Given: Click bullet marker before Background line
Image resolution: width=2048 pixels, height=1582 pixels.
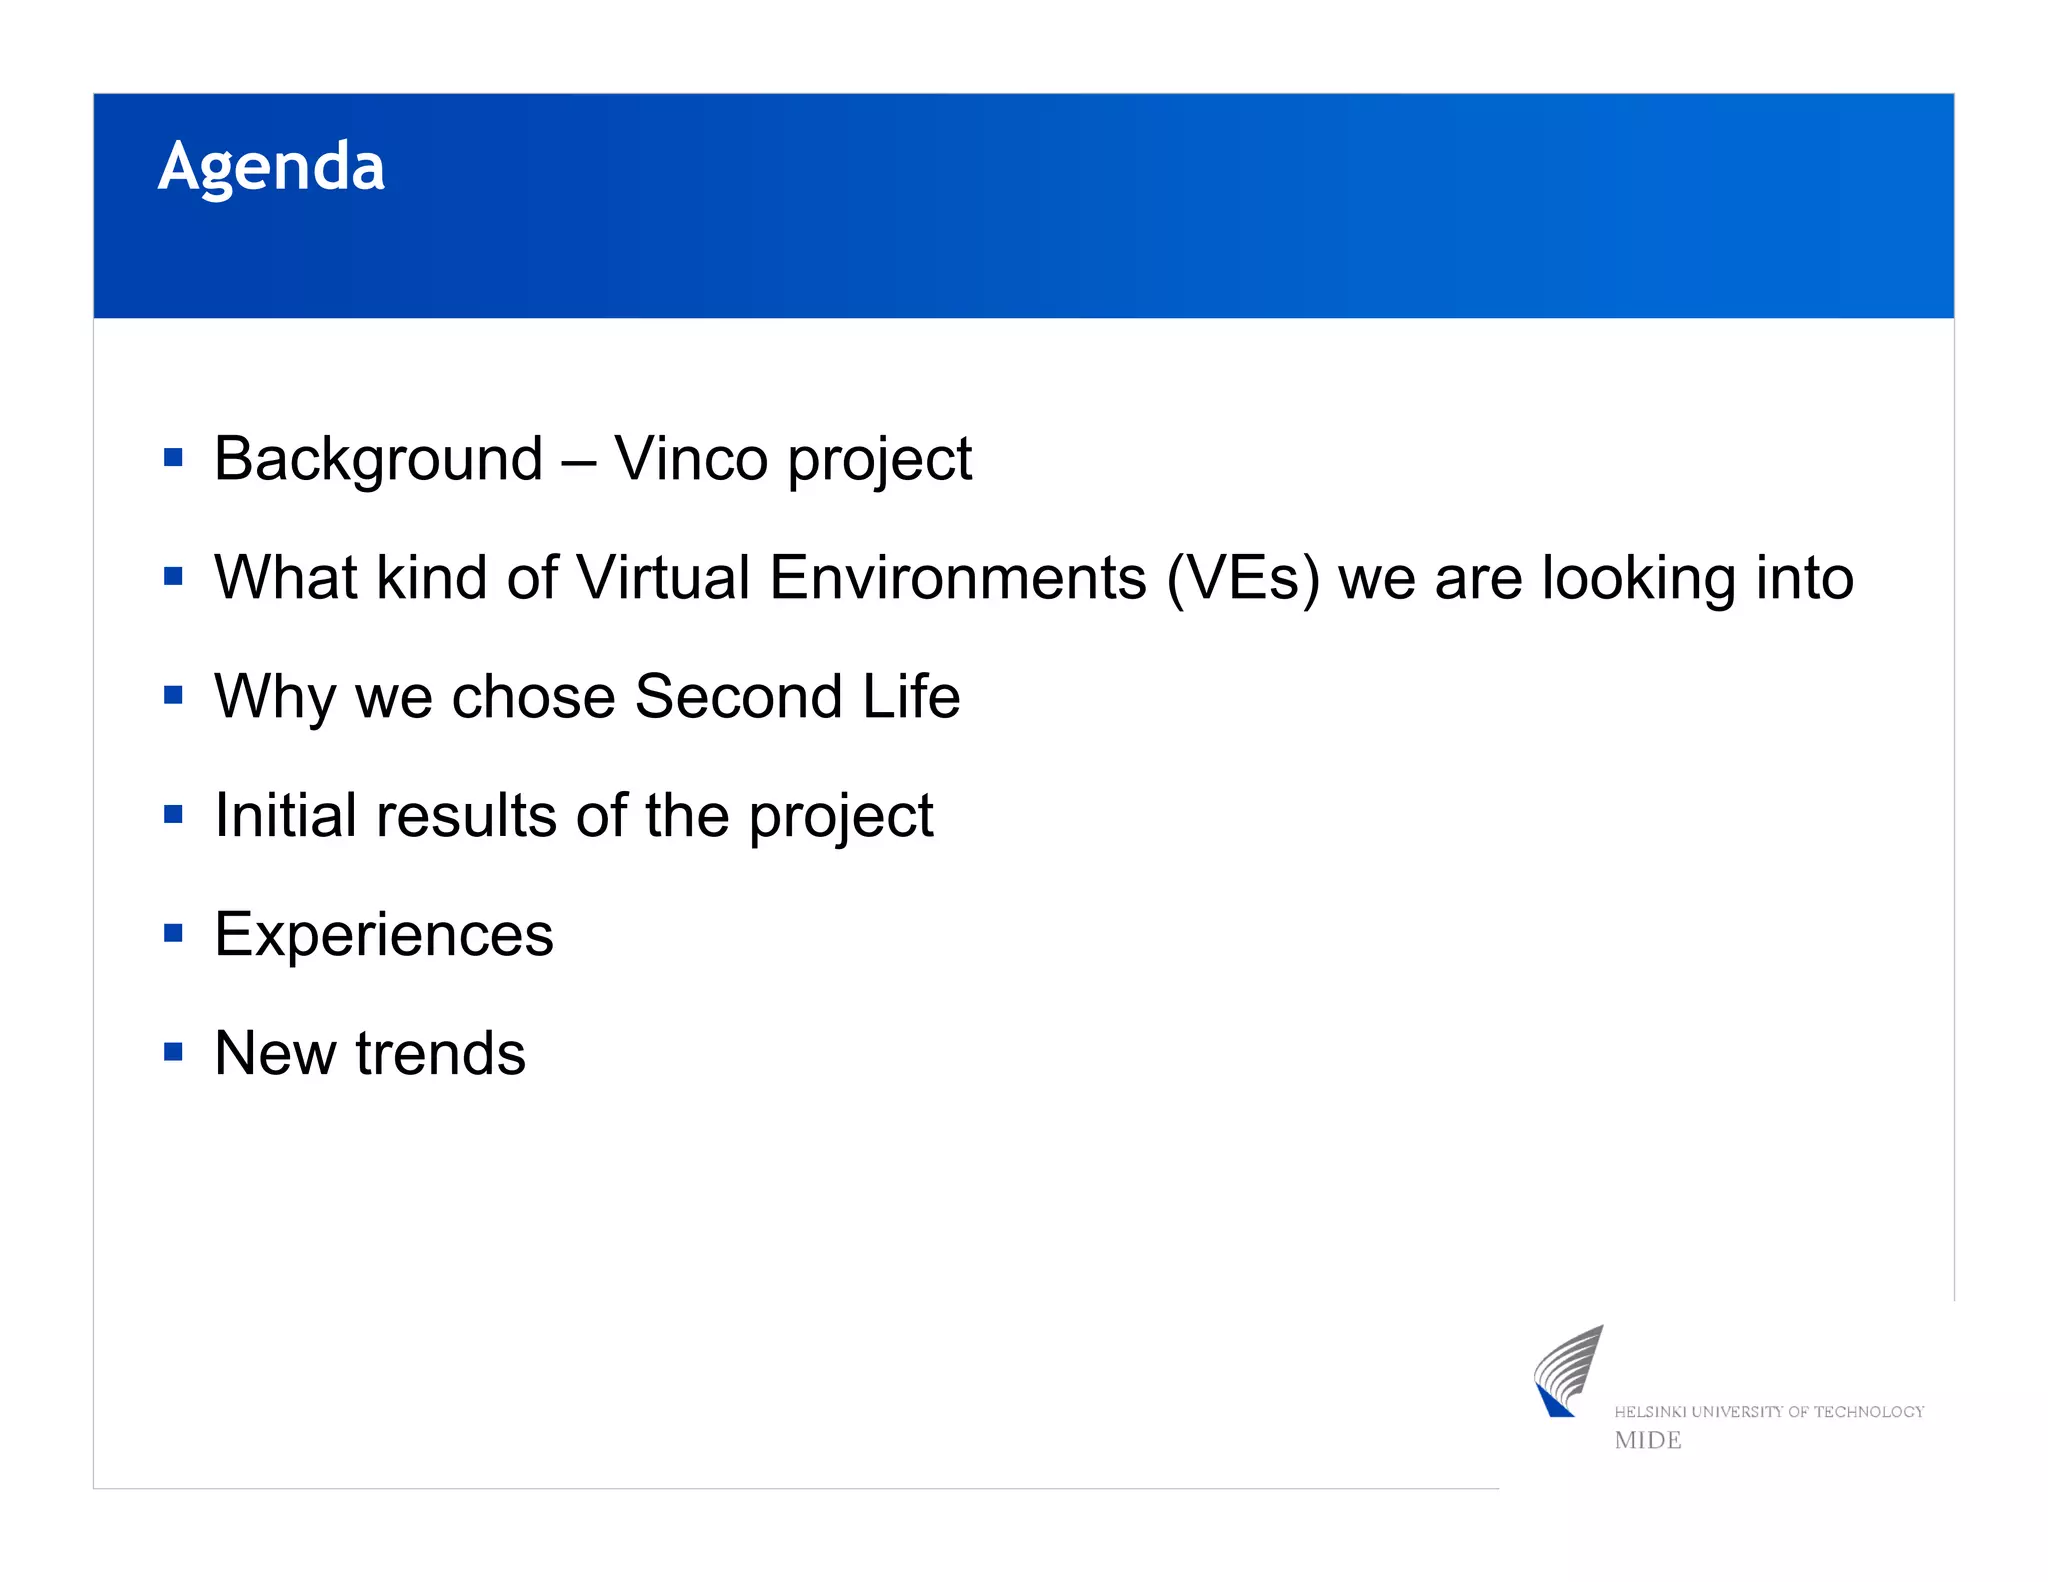Looking at the screenshot, I should tap(173, 458).
